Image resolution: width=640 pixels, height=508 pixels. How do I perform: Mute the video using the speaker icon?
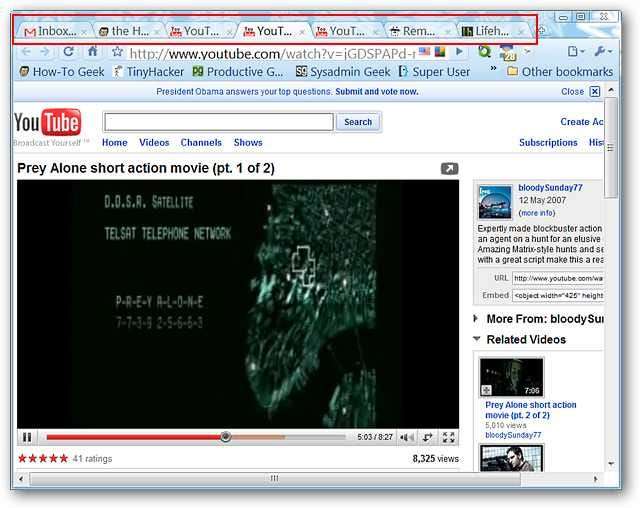[407, 437]
